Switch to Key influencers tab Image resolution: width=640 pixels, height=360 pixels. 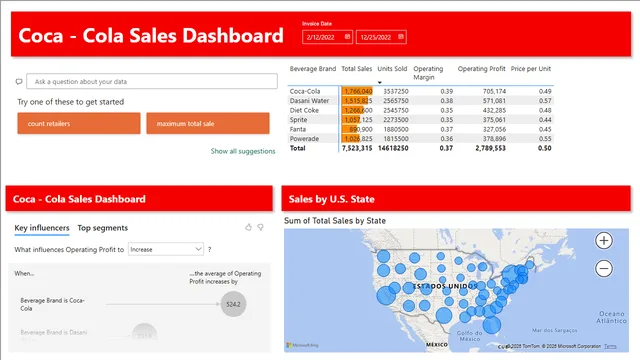click(x=42, y=228)
